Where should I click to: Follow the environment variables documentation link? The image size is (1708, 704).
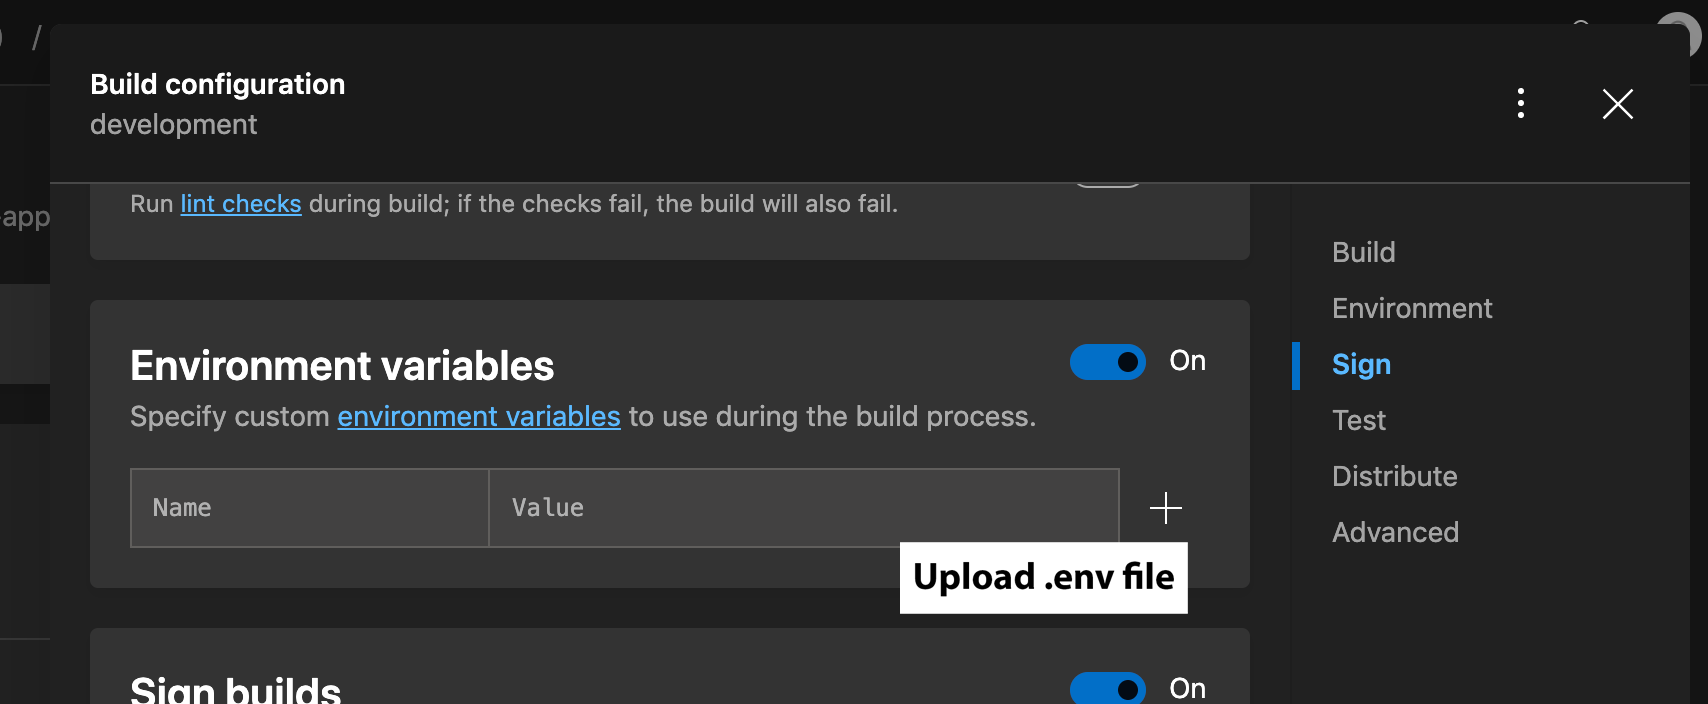click(478, 416)
